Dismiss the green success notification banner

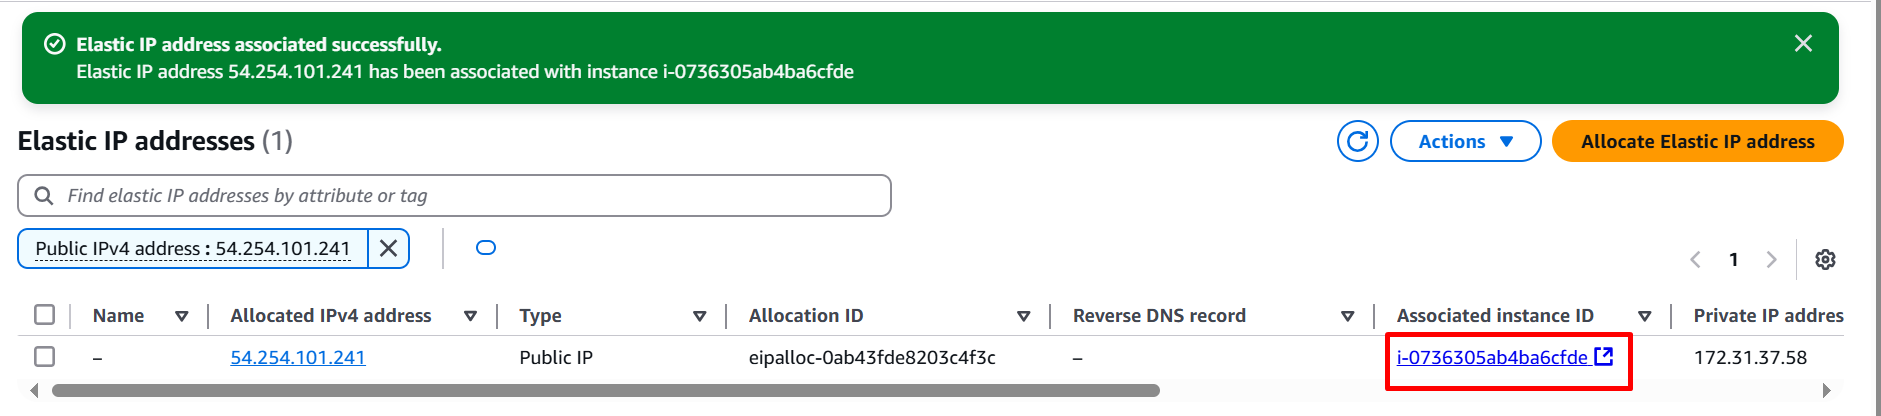(1803, 43)
